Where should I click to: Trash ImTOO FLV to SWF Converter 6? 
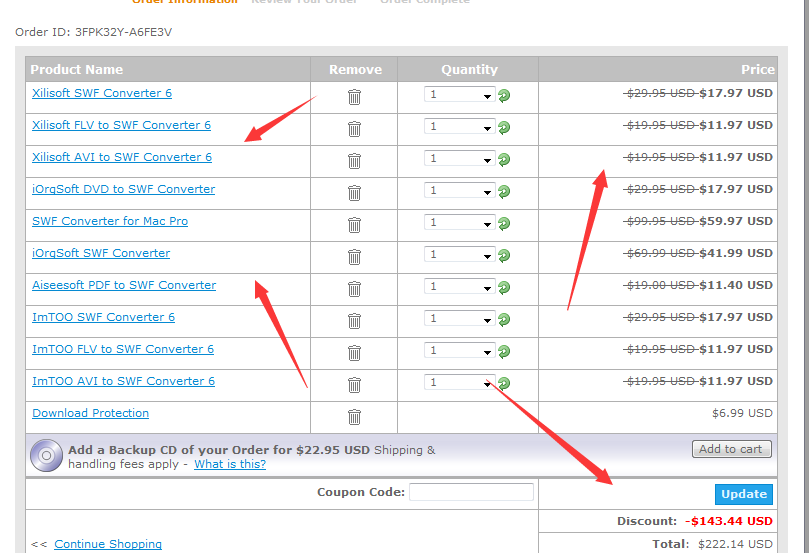click(354, 352)
